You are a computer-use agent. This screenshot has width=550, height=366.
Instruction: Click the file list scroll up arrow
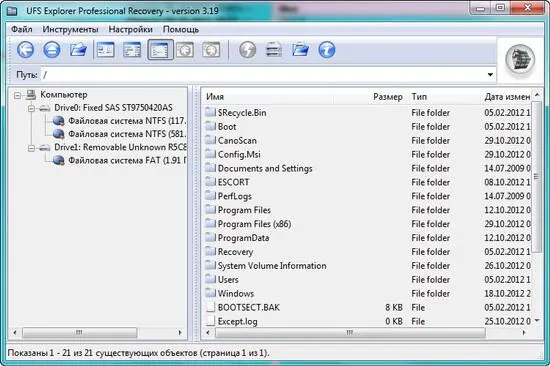tap(537, 95)
